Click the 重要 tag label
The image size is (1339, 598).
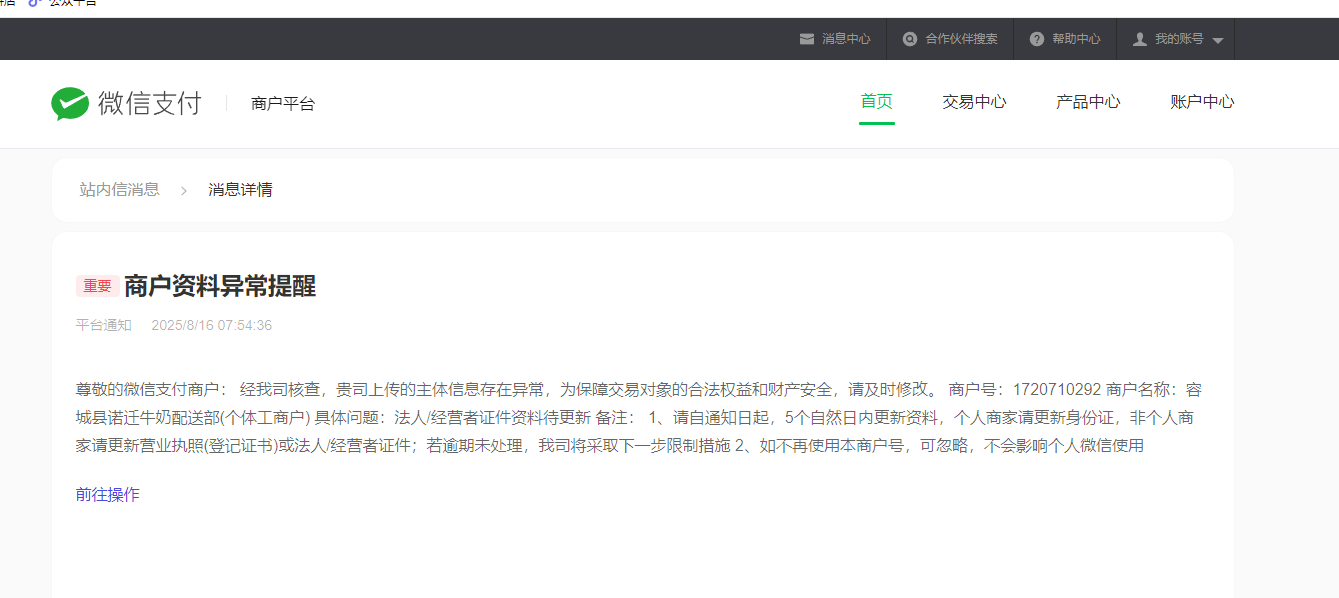pos(98,286)
